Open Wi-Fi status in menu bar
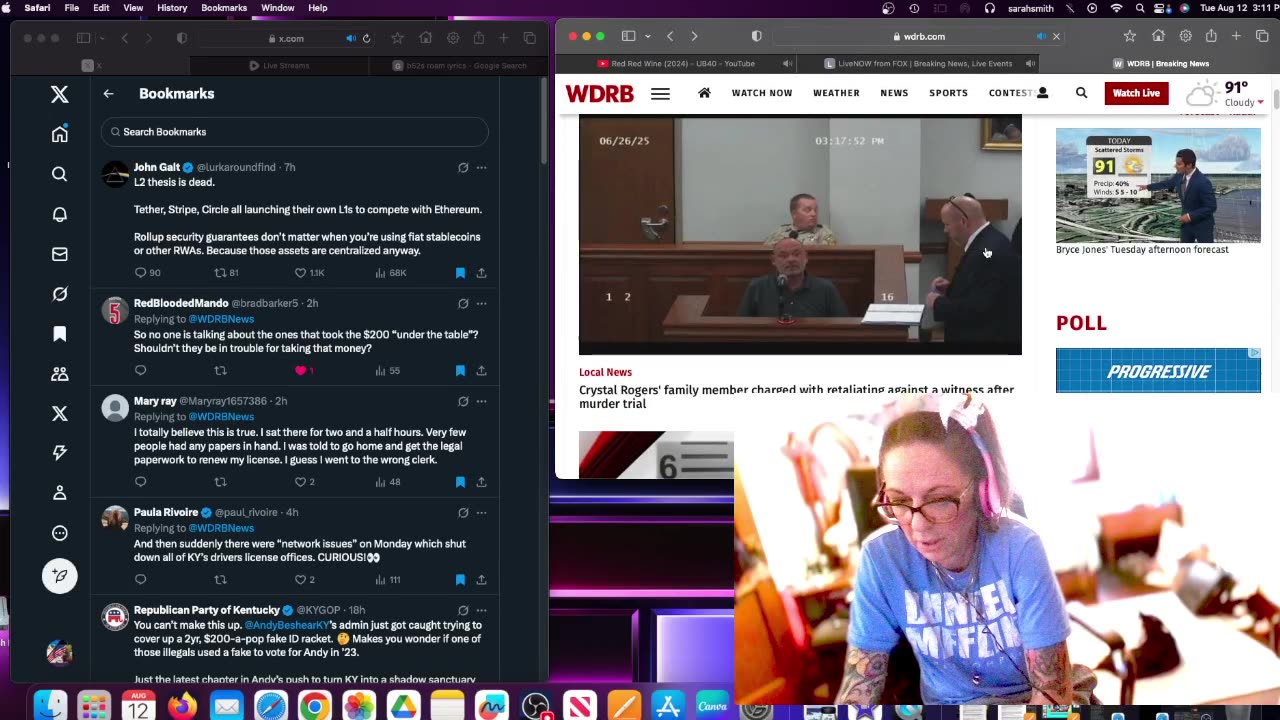 coord(1117,8)
